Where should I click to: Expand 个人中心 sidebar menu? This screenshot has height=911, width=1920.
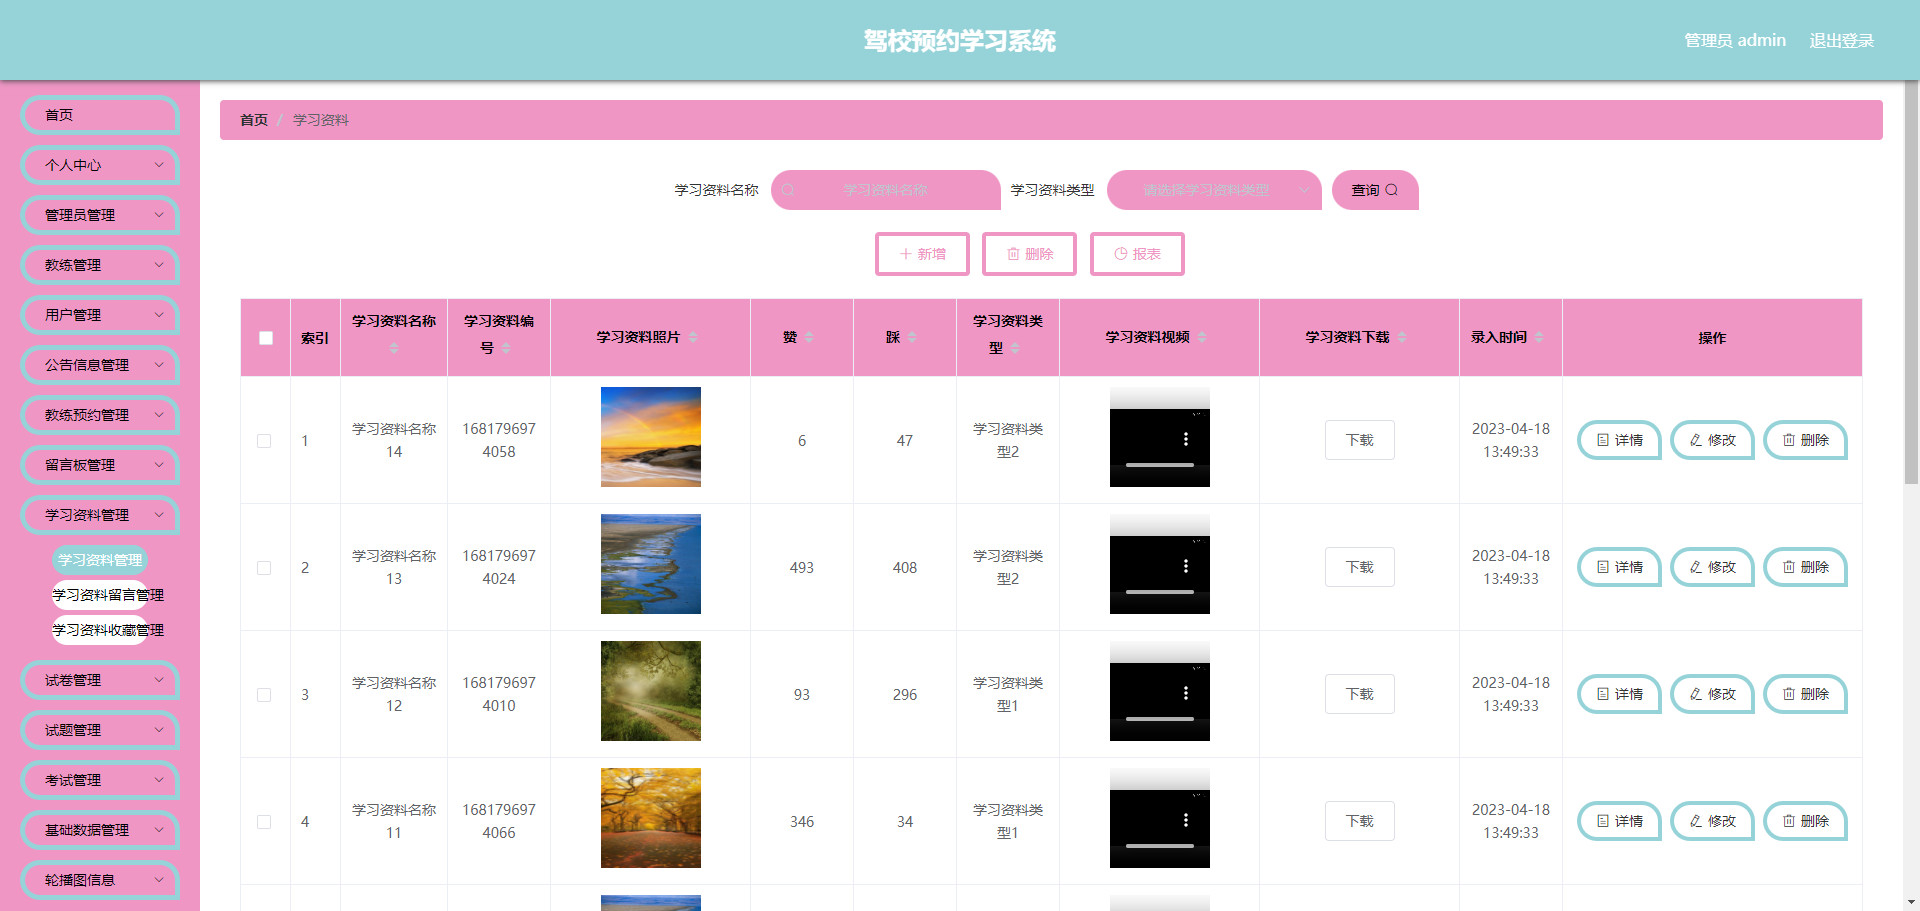pos(100,165)
